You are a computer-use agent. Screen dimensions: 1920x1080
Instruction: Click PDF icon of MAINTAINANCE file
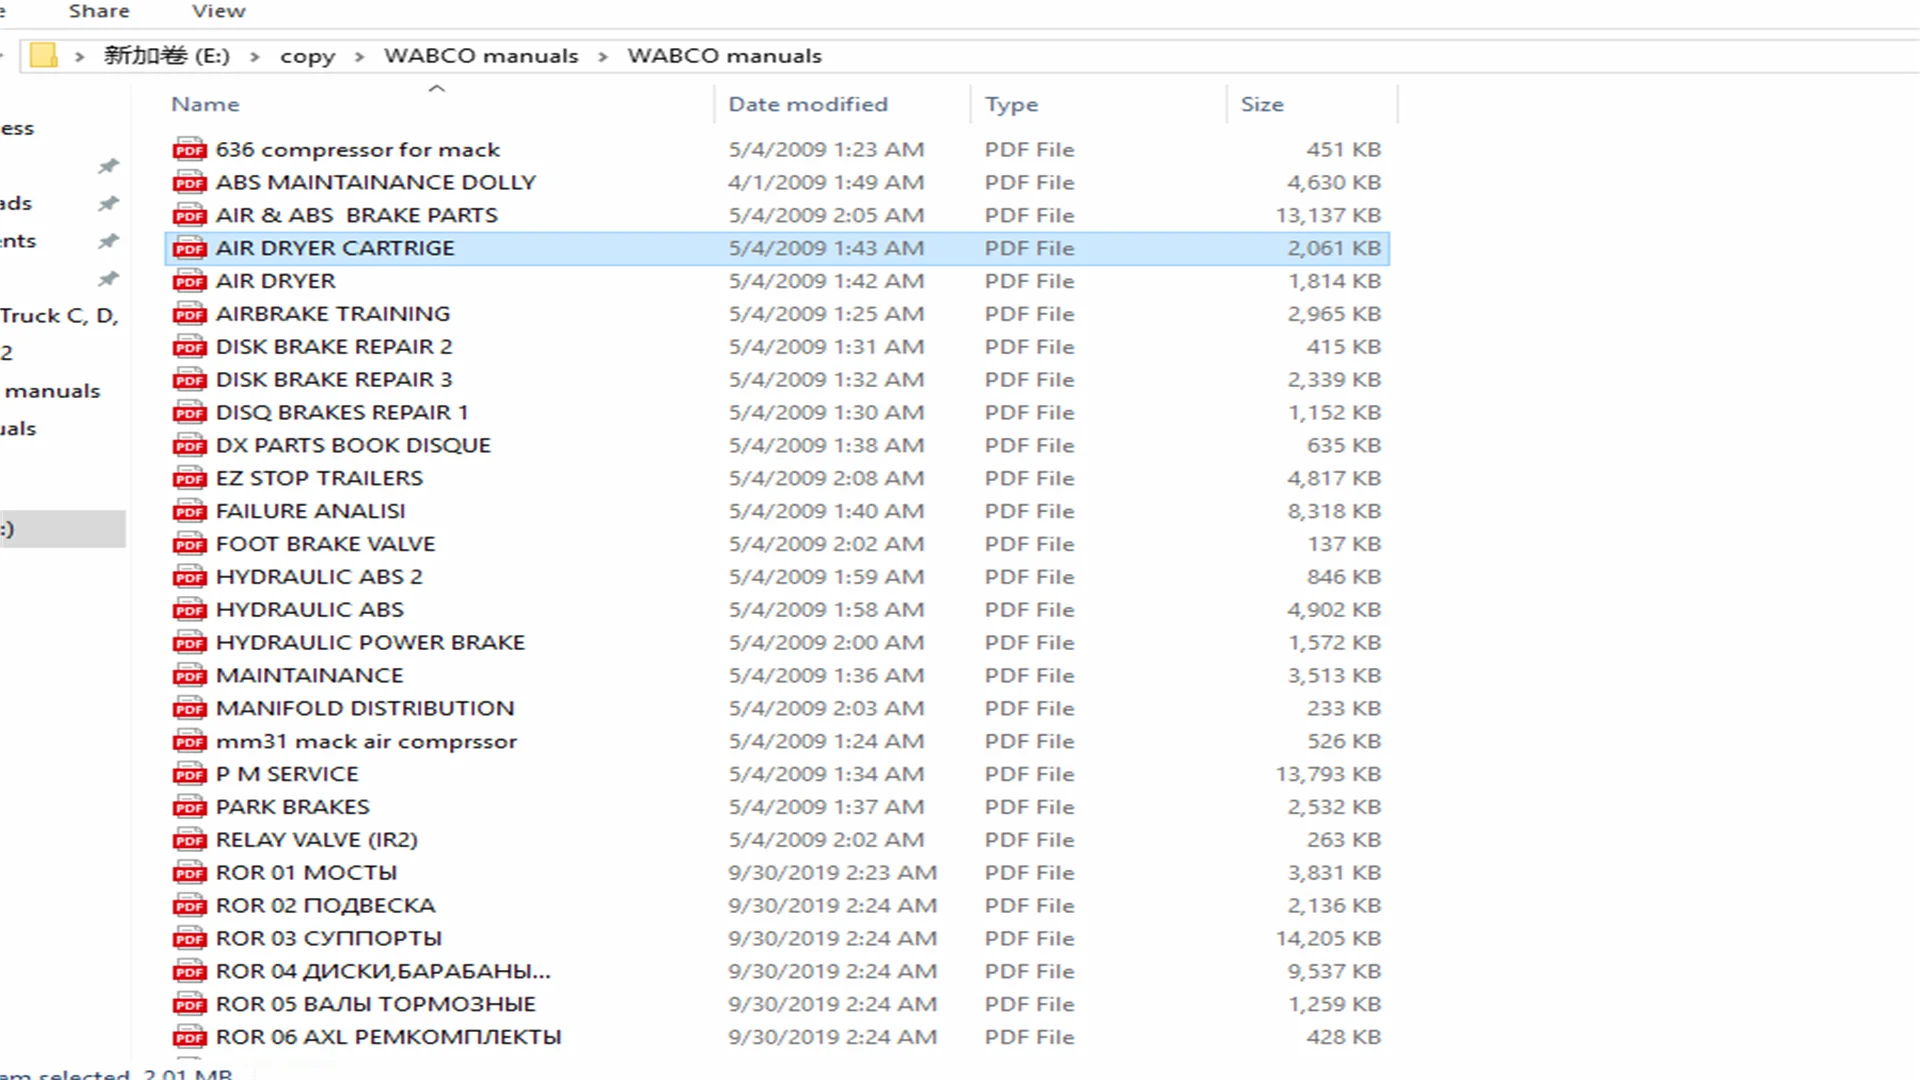(189, 676)
